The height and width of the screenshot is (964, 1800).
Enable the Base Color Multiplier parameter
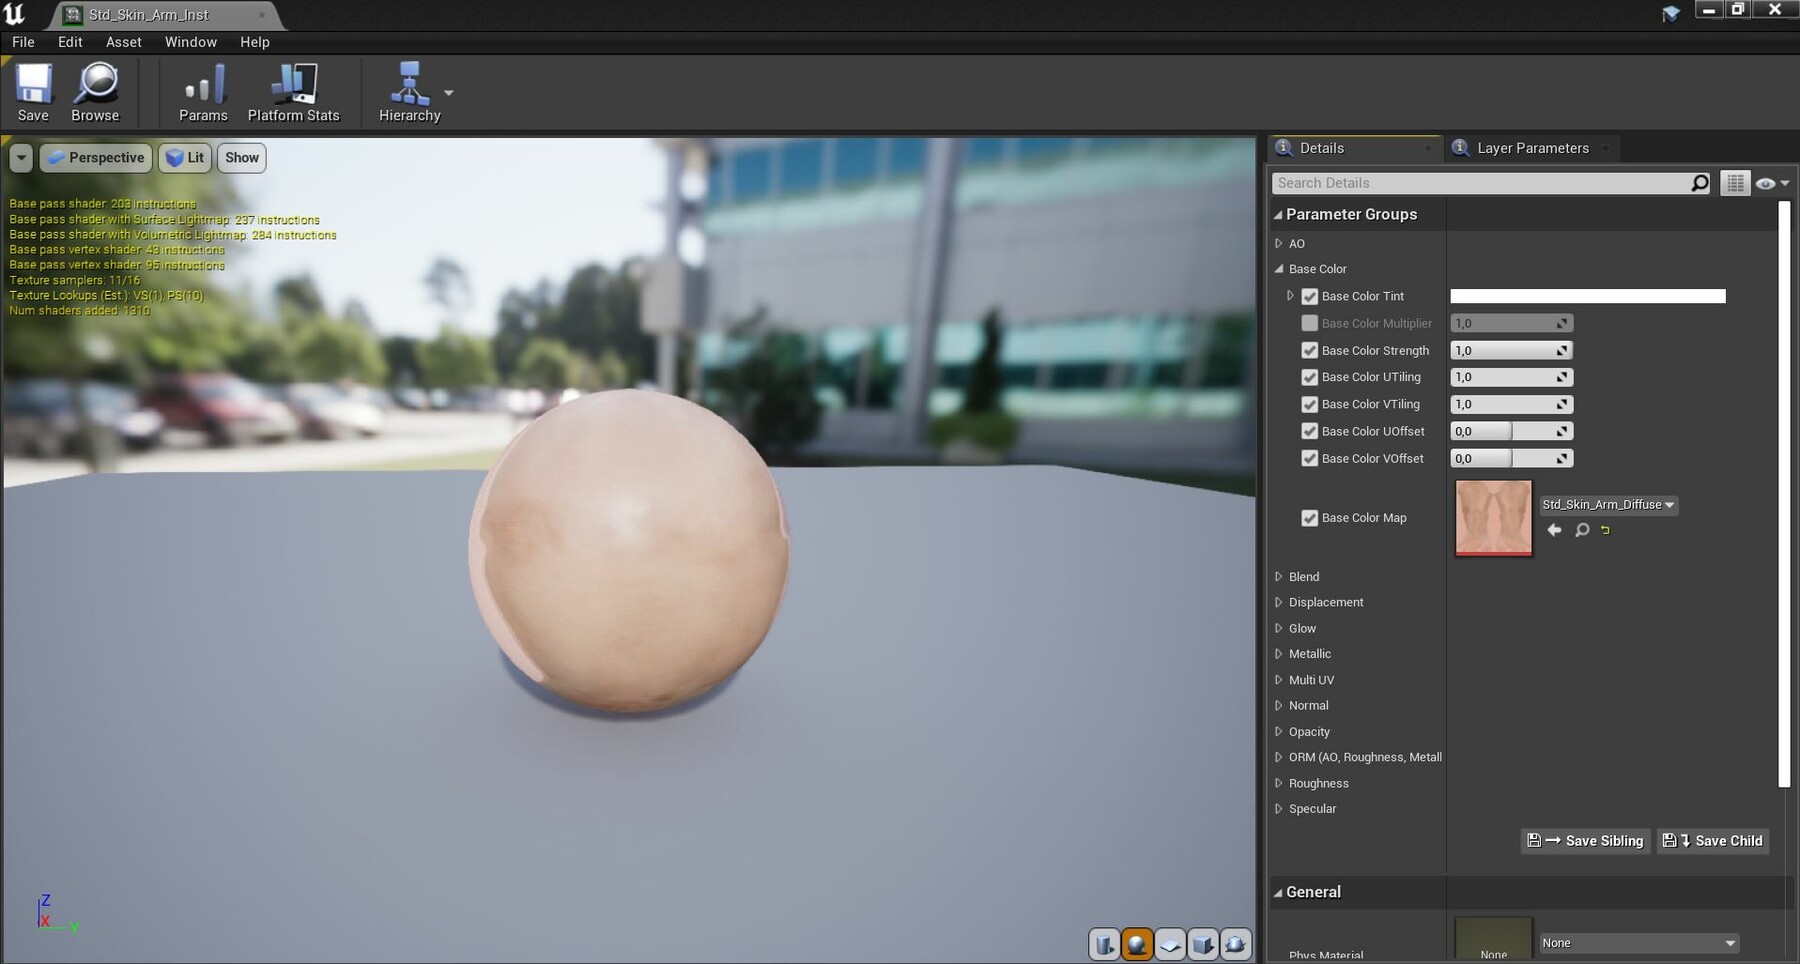(x=1310, y=323)
